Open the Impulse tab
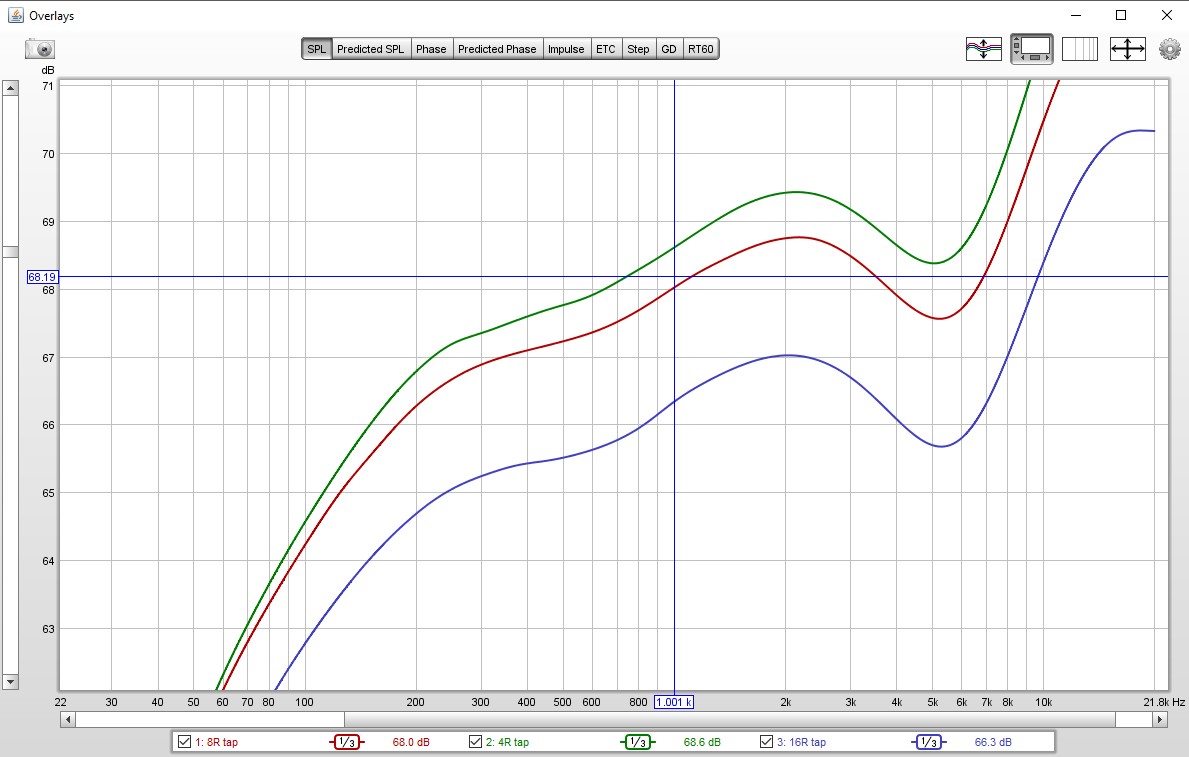The image size is (1189, 757). click(x=566, y=49)
